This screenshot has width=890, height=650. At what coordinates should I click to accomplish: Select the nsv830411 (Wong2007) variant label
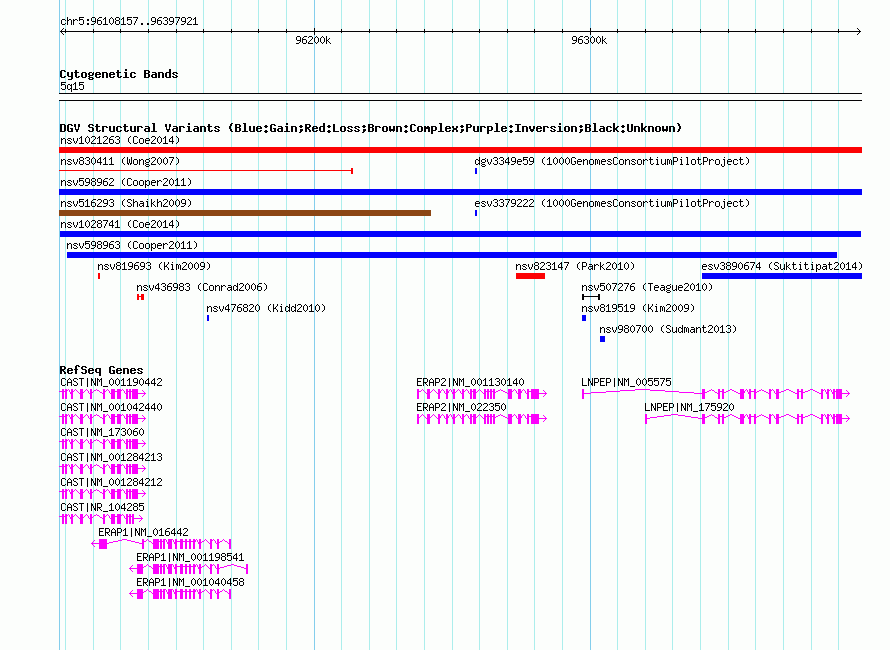[120, 161]
